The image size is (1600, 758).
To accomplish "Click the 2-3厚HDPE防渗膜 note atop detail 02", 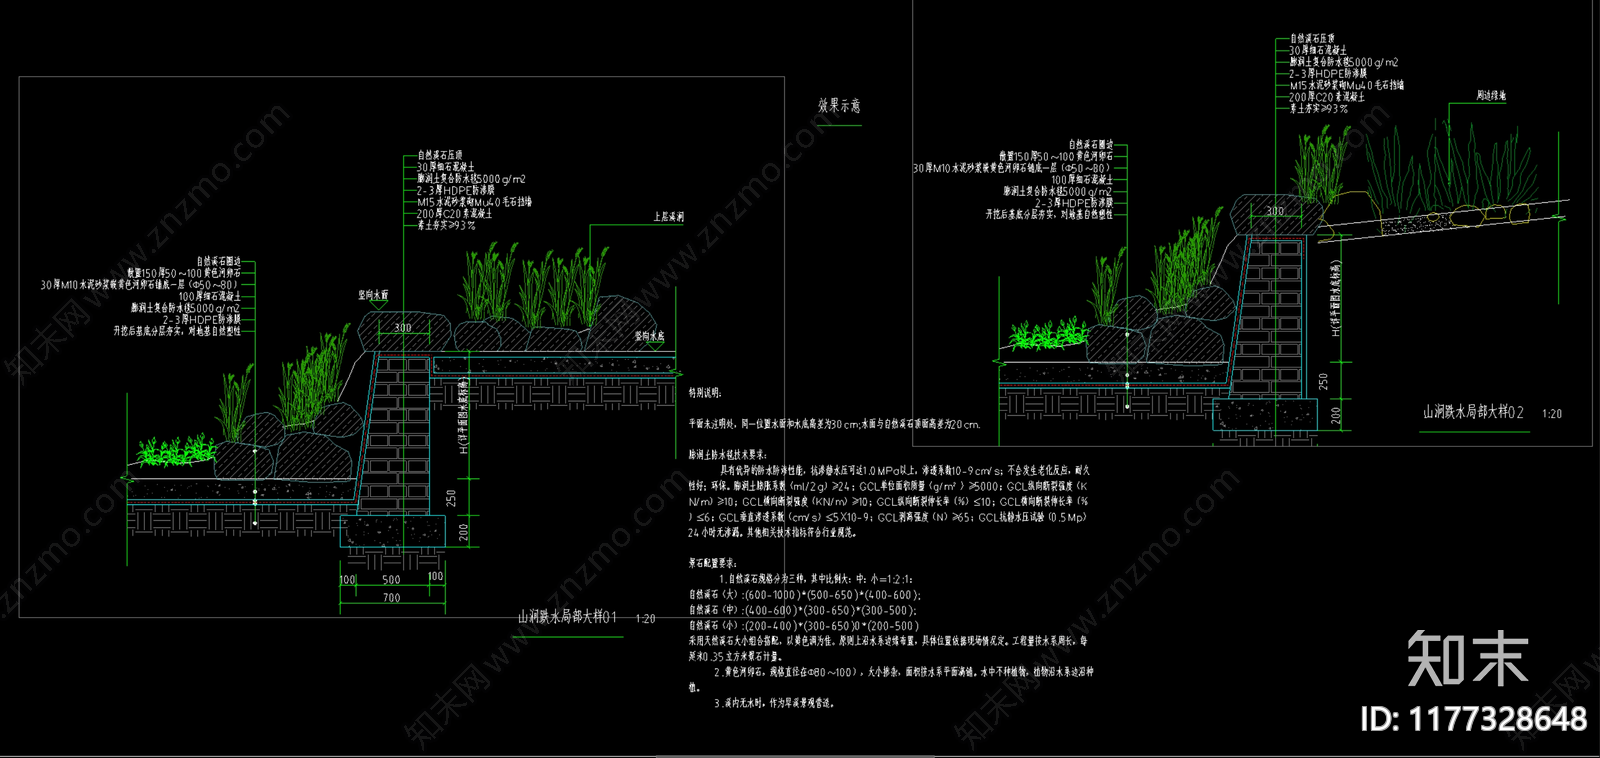I will 1328,74.
